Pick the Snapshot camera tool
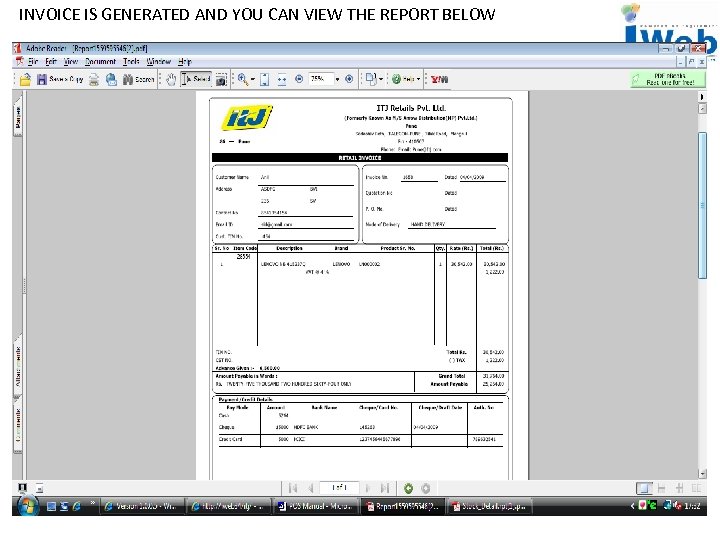 pyautogui.click(x=221, y=79)
